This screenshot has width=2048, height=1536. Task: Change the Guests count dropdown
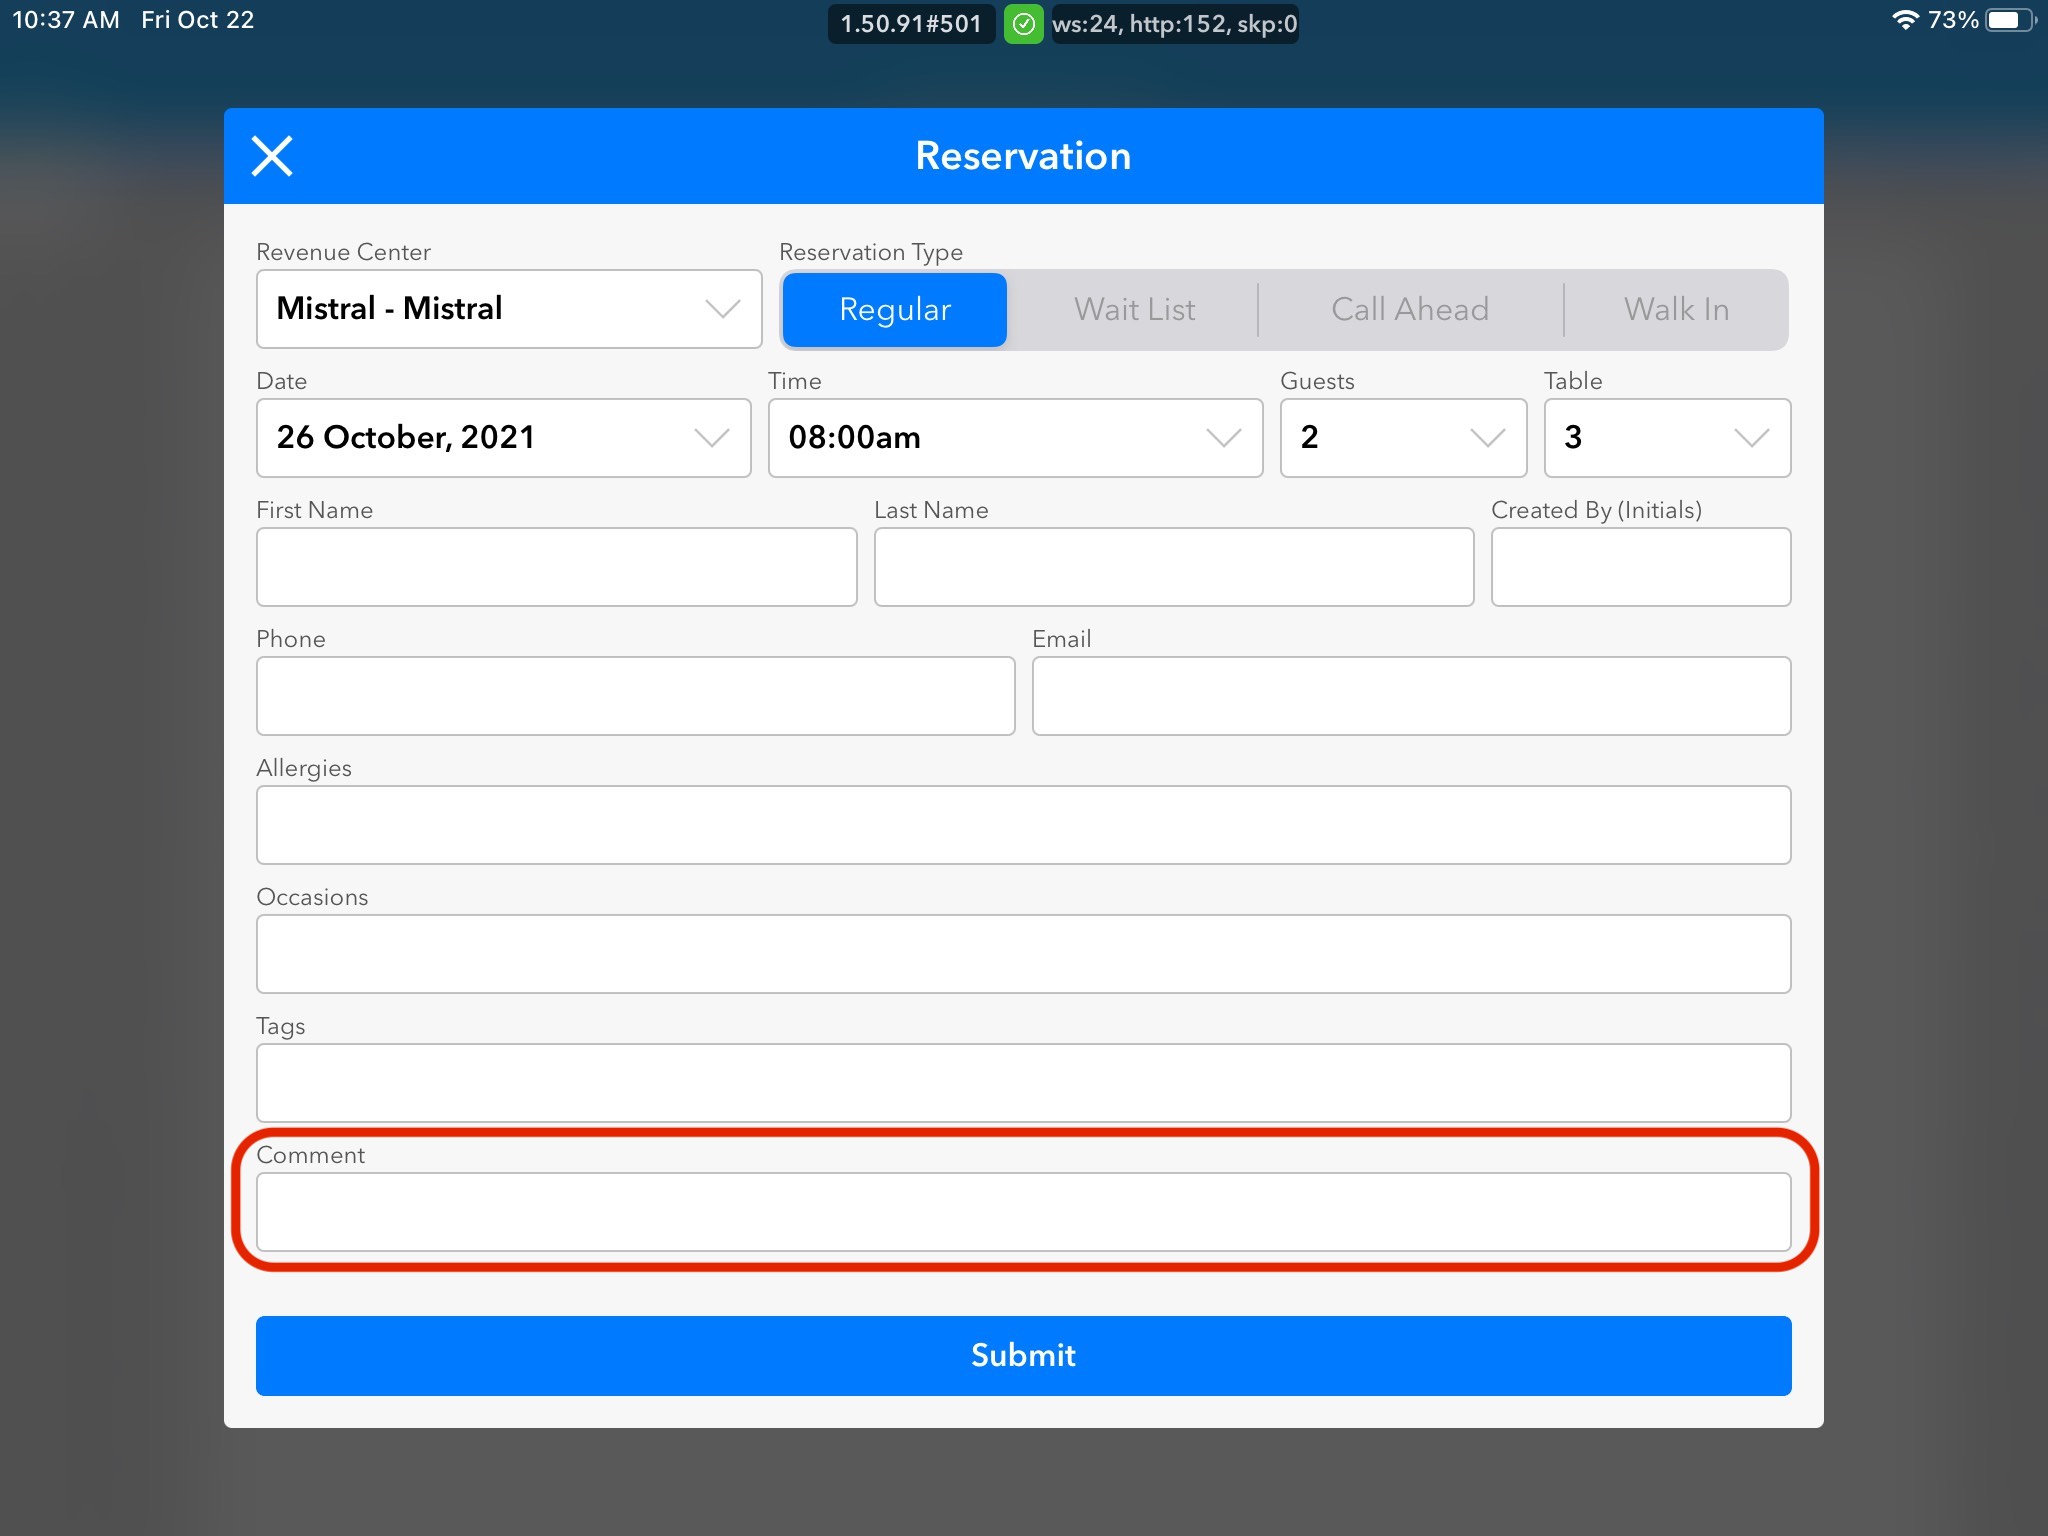click(x=1403, y=438)
